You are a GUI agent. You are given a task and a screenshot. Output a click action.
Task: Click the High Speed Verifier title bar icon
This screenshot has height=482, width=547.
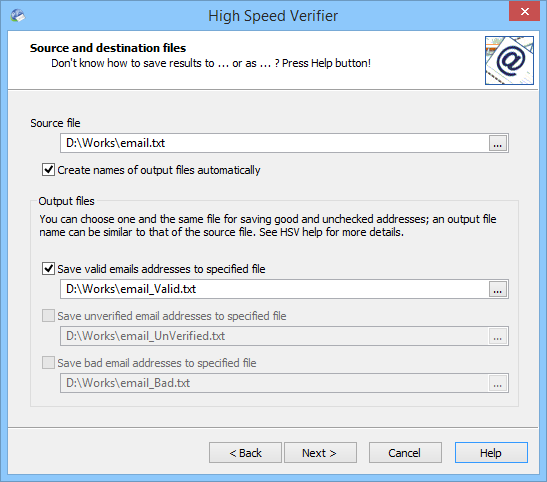pos(17,16)
